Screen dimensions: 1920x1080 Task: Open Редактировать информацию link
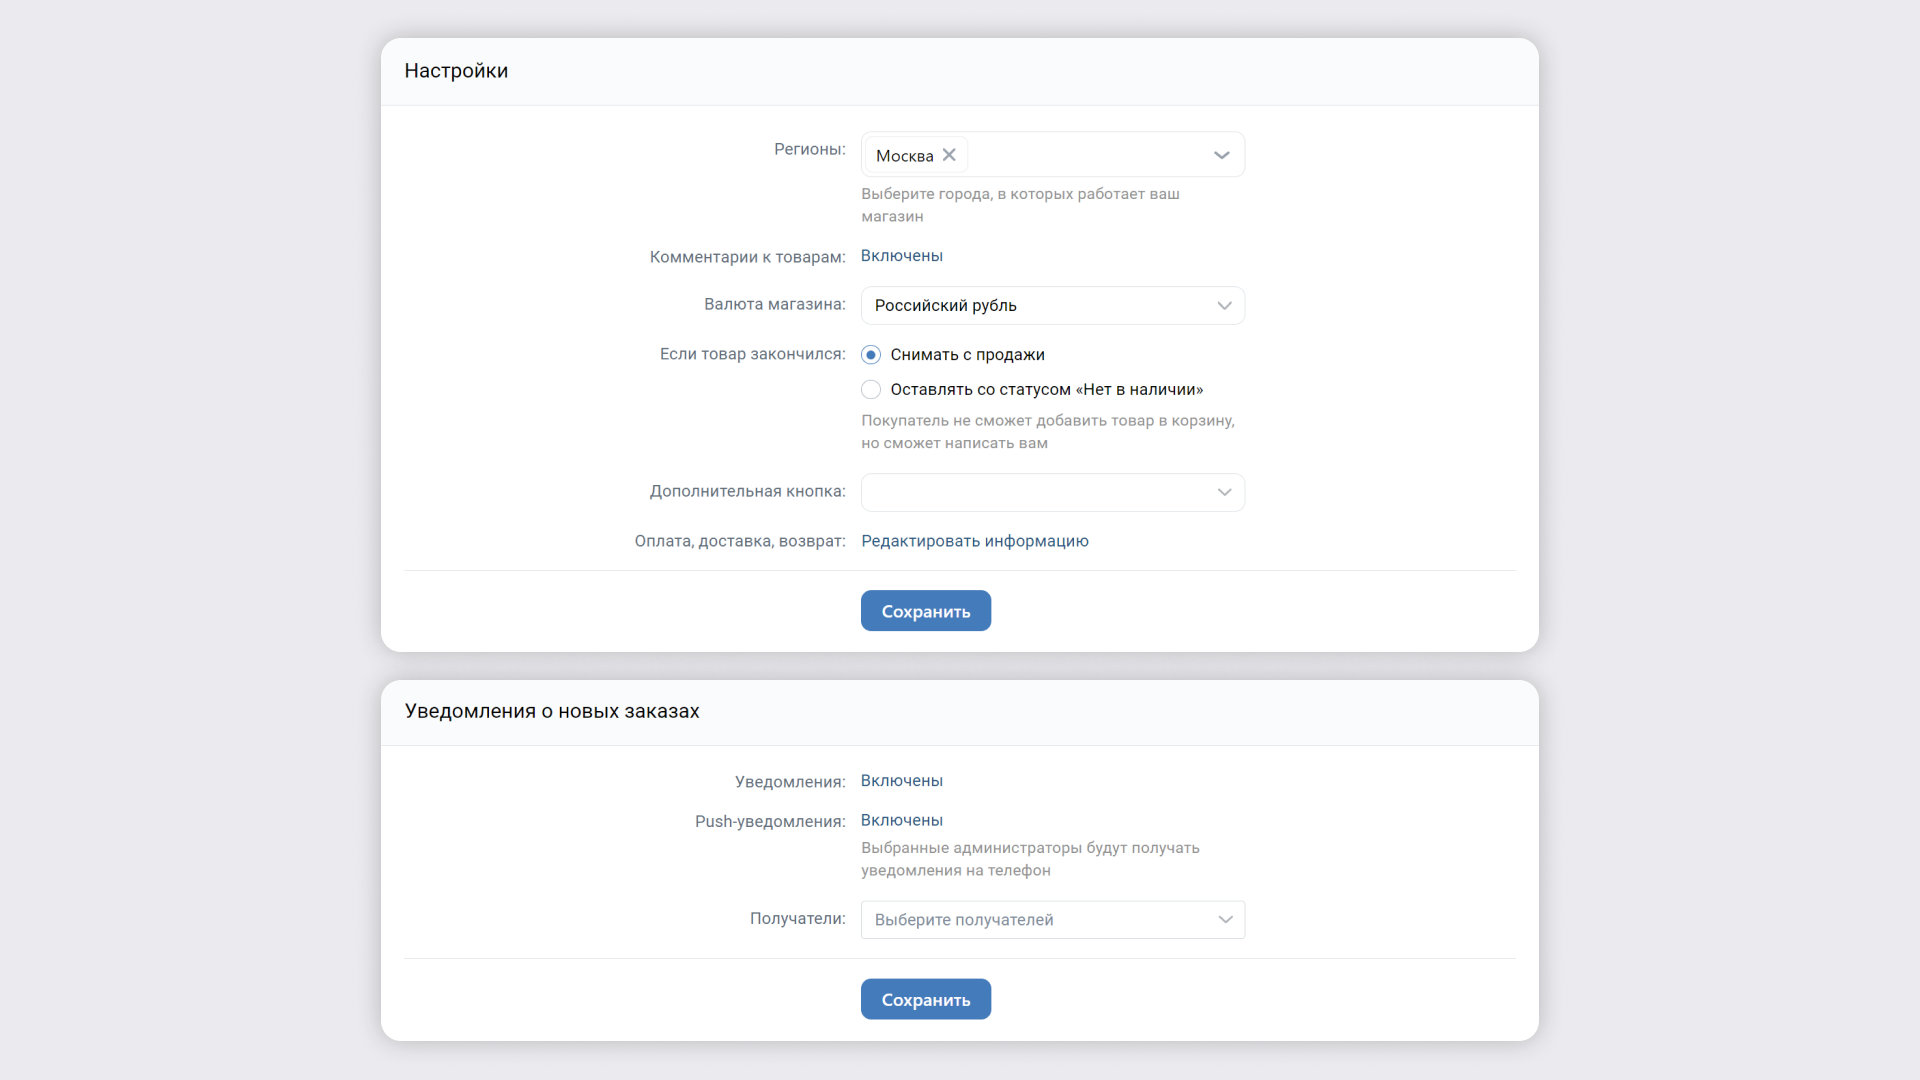(x=974, y=541)
